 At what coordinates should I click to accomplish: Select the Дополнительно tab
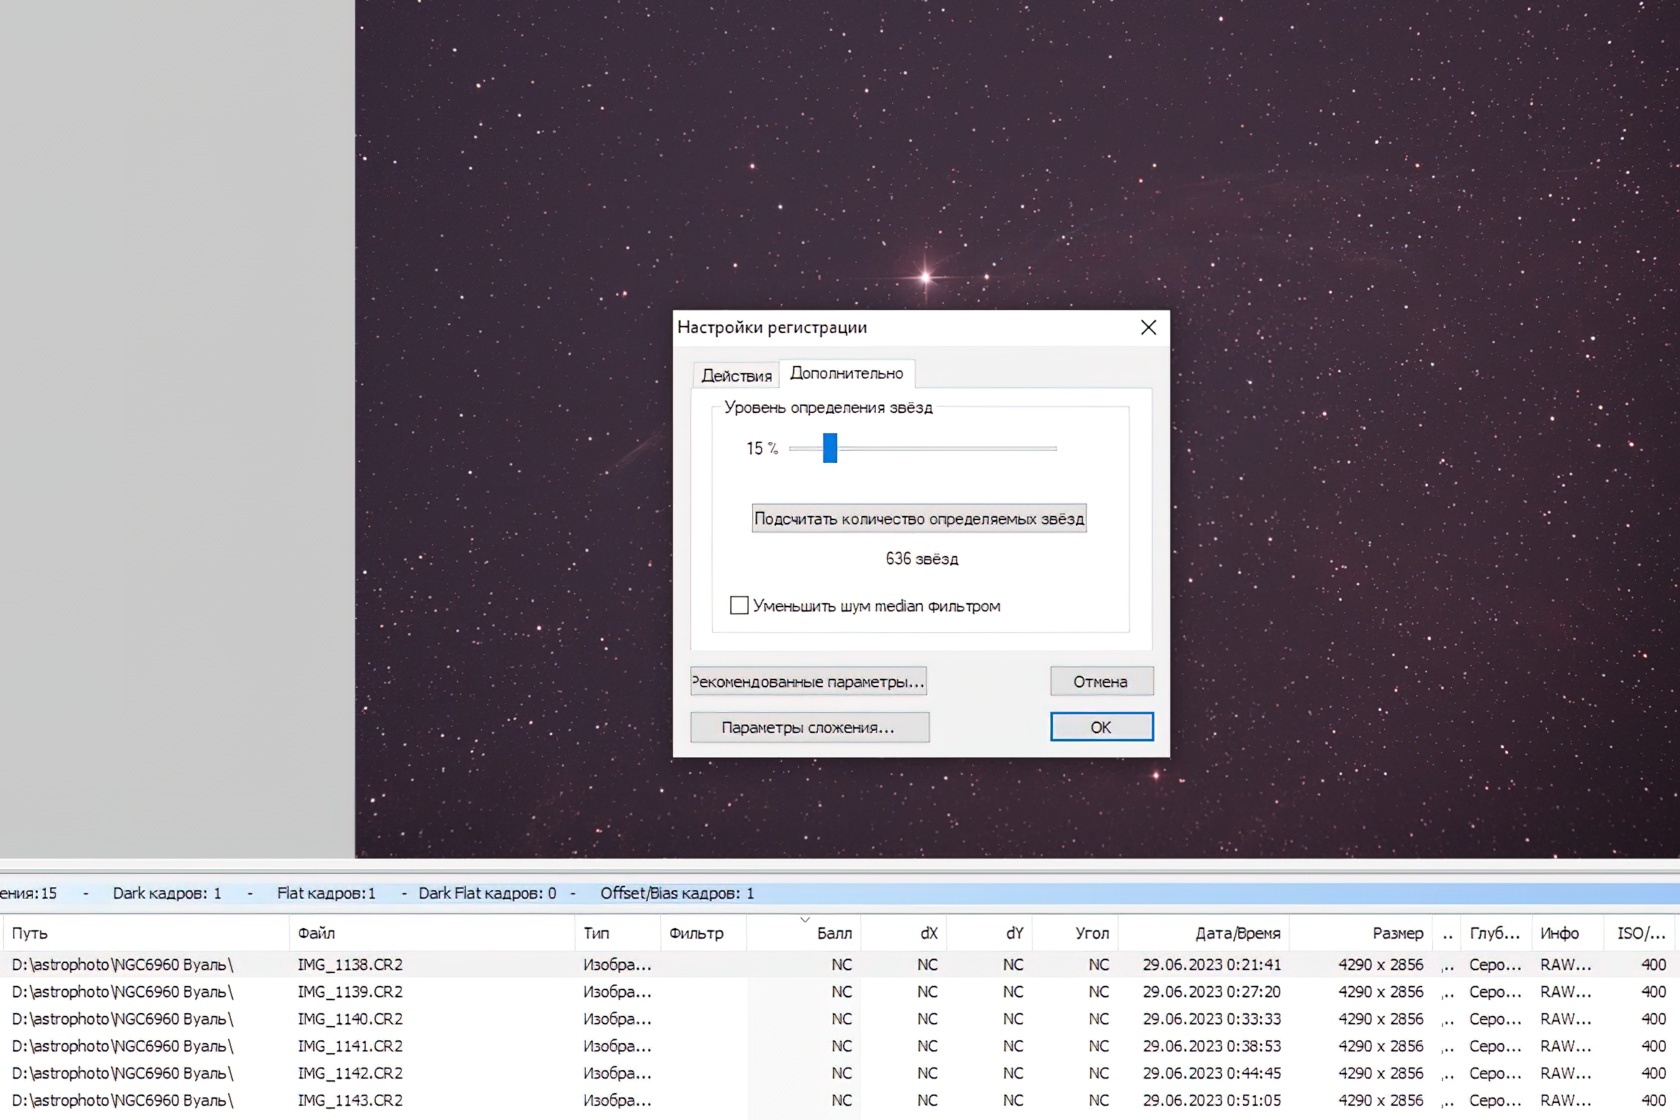847,373
